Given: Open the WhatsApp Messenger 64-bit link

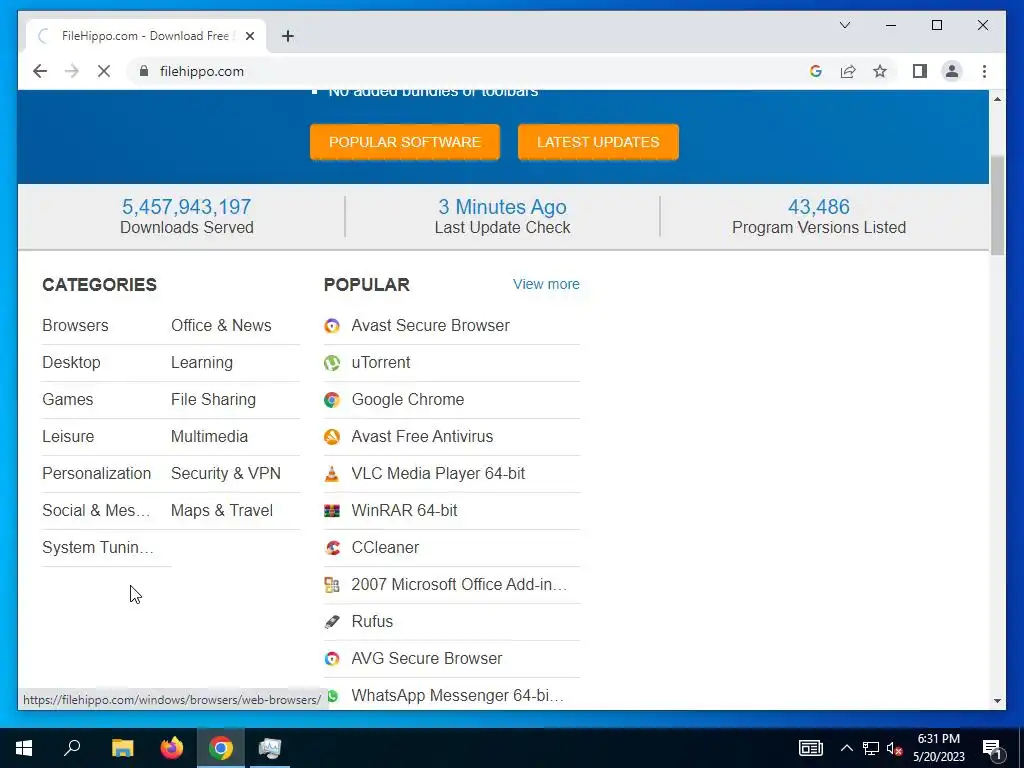Looking at the screenshot, I should pos(457,696).
